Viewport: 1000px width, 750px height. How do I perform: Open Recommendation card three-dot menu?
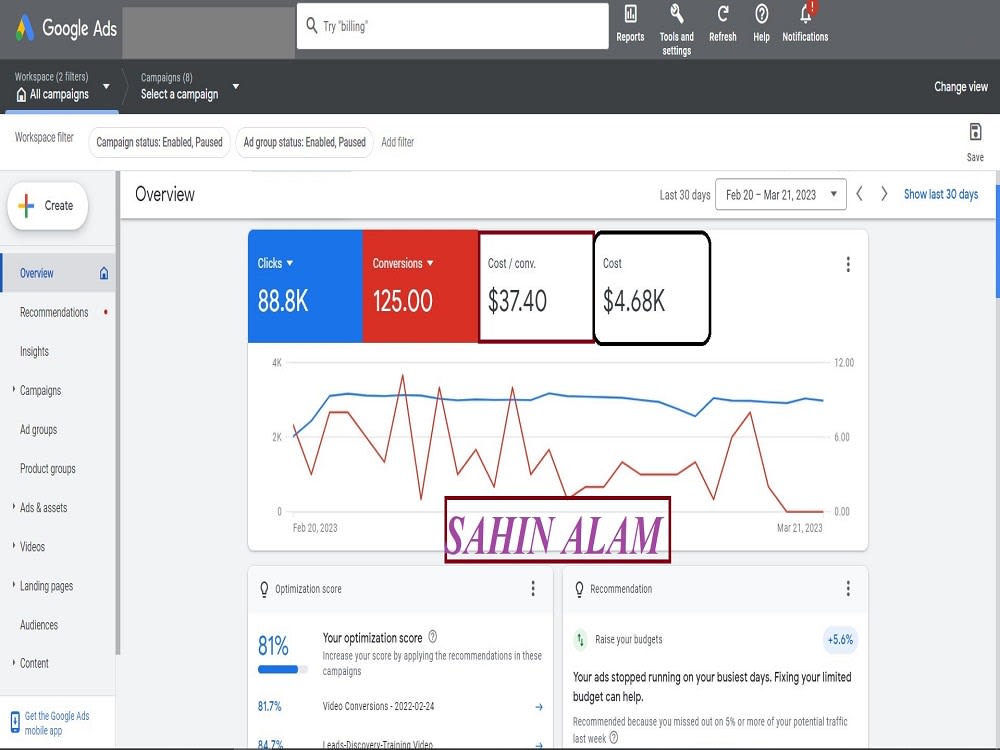(848, 588)
